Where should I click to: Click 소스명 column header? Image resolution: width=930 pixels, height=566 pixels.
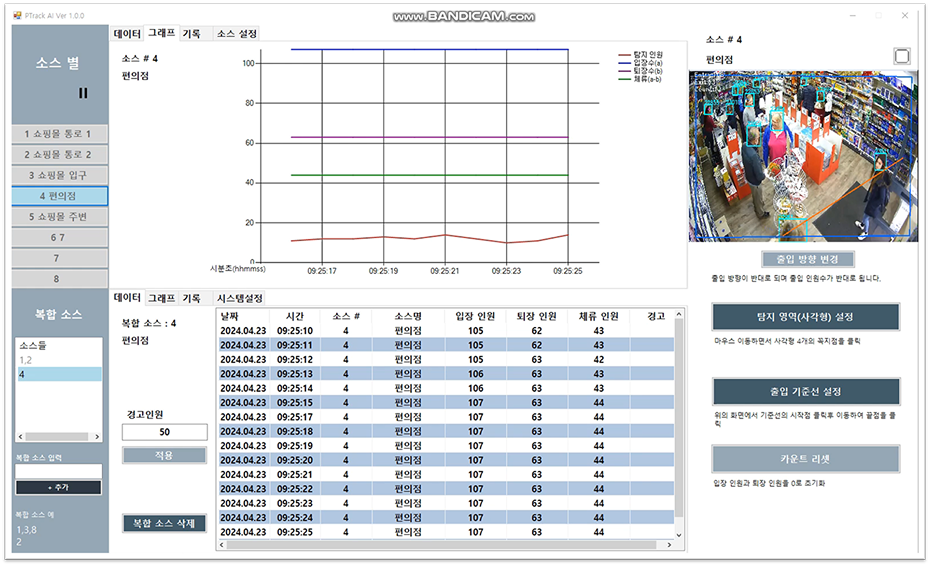pyautogui.click(x=408, y=316)
